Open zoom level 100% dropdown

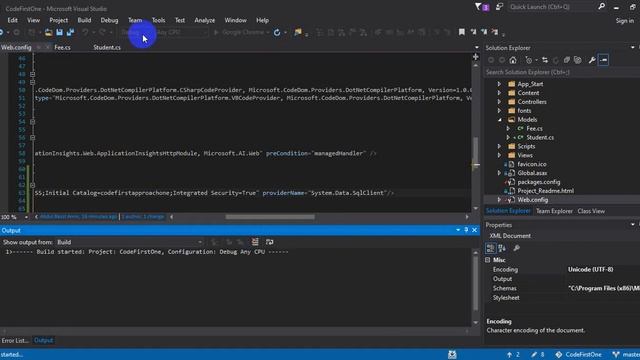26,217
